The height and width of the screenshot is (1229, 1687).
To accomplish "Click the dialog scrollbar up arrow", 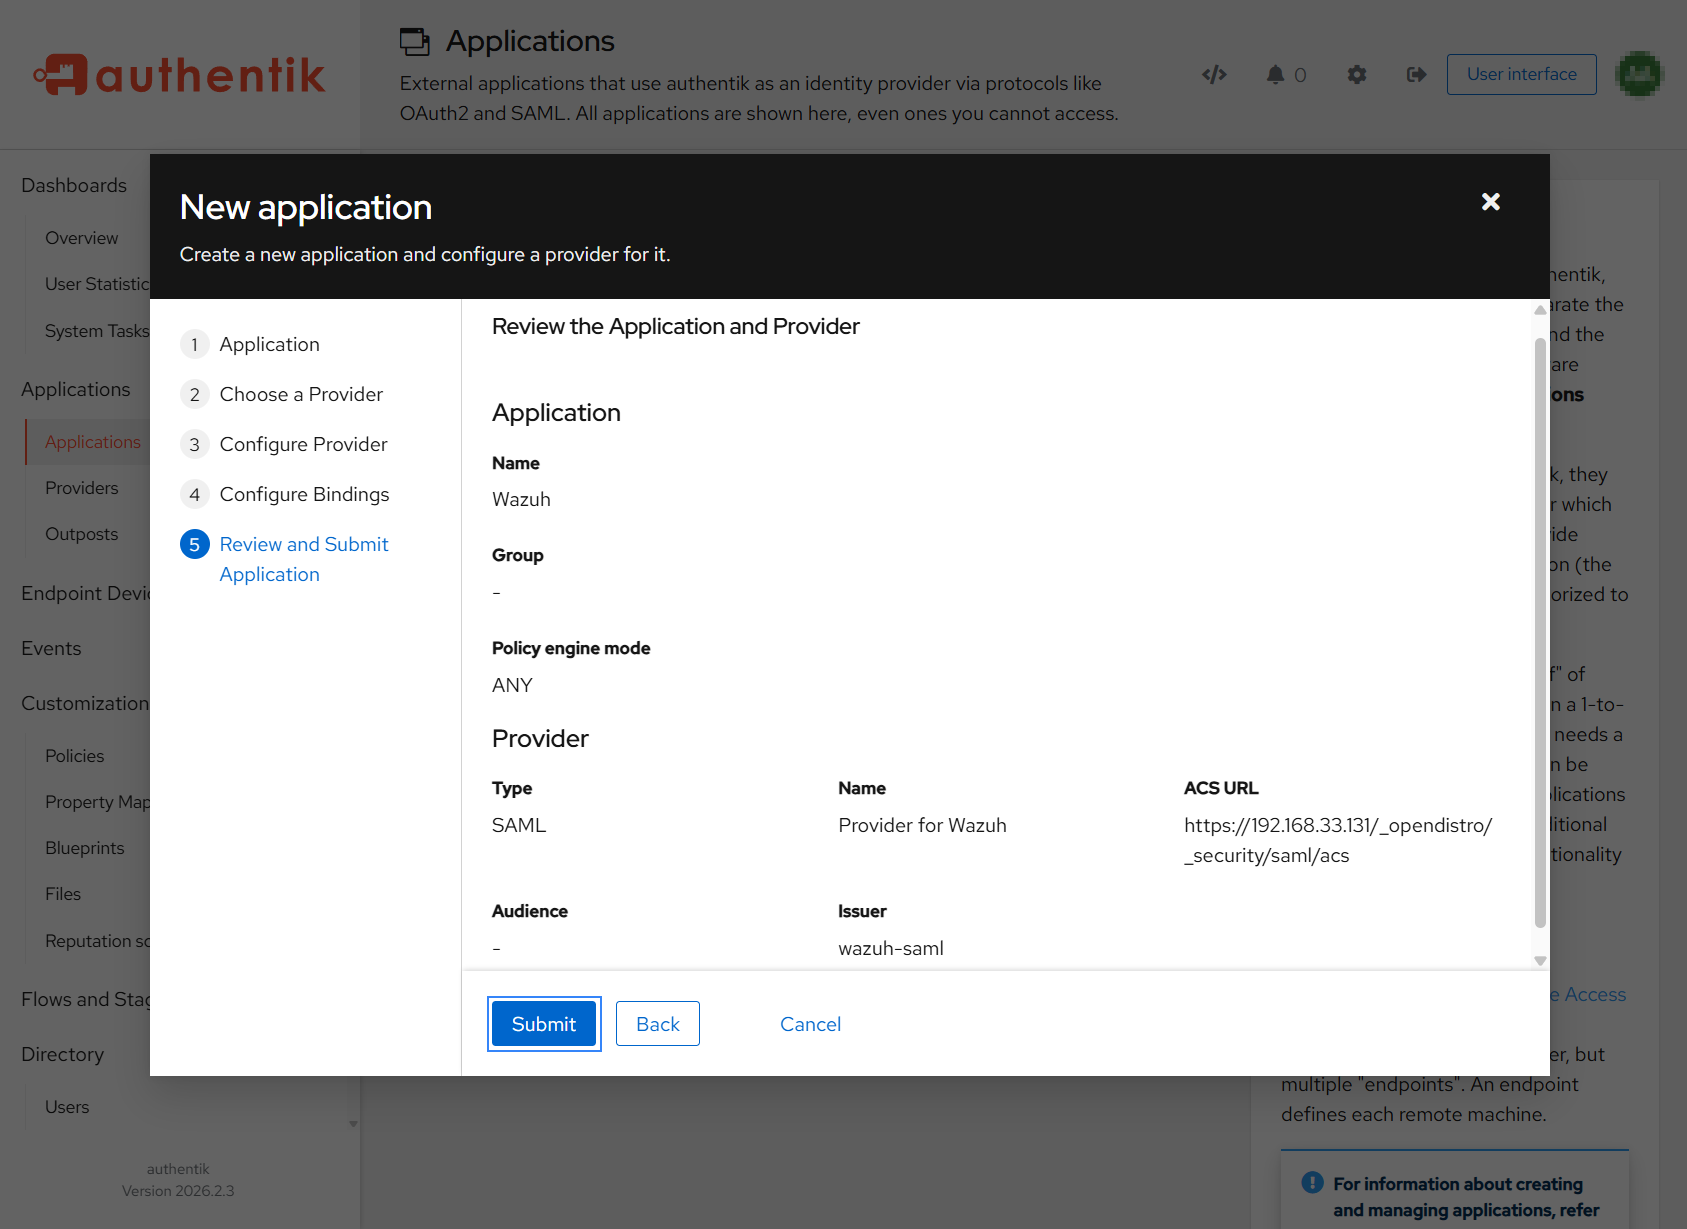I will point(1540,310).
